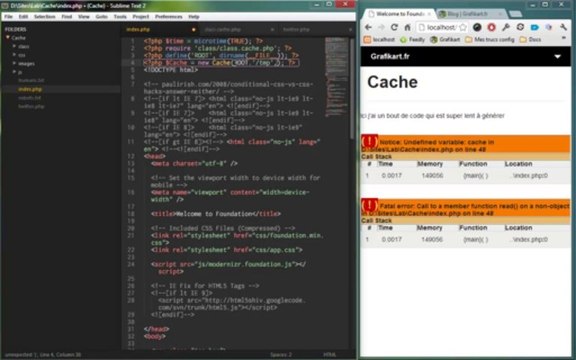Reload the localhost page in Chrome

point(394,27)
